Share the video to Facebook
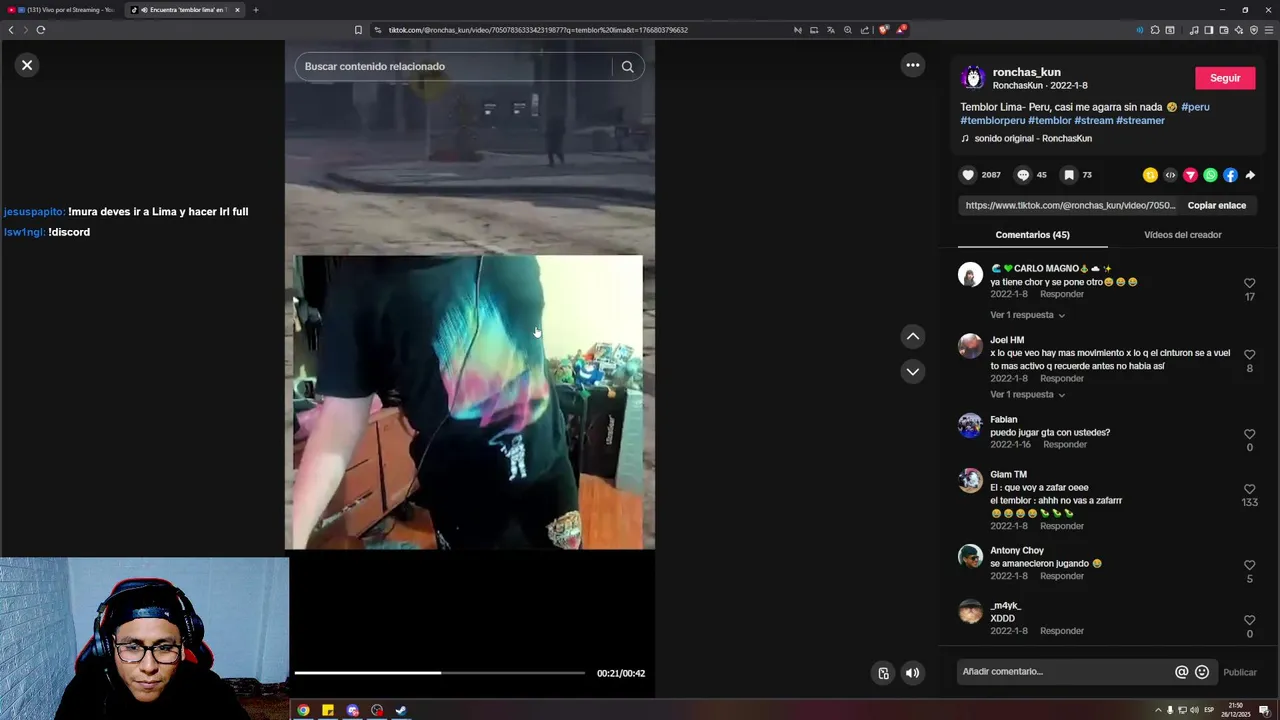 pyautogui.click(x=1230, y=175)
